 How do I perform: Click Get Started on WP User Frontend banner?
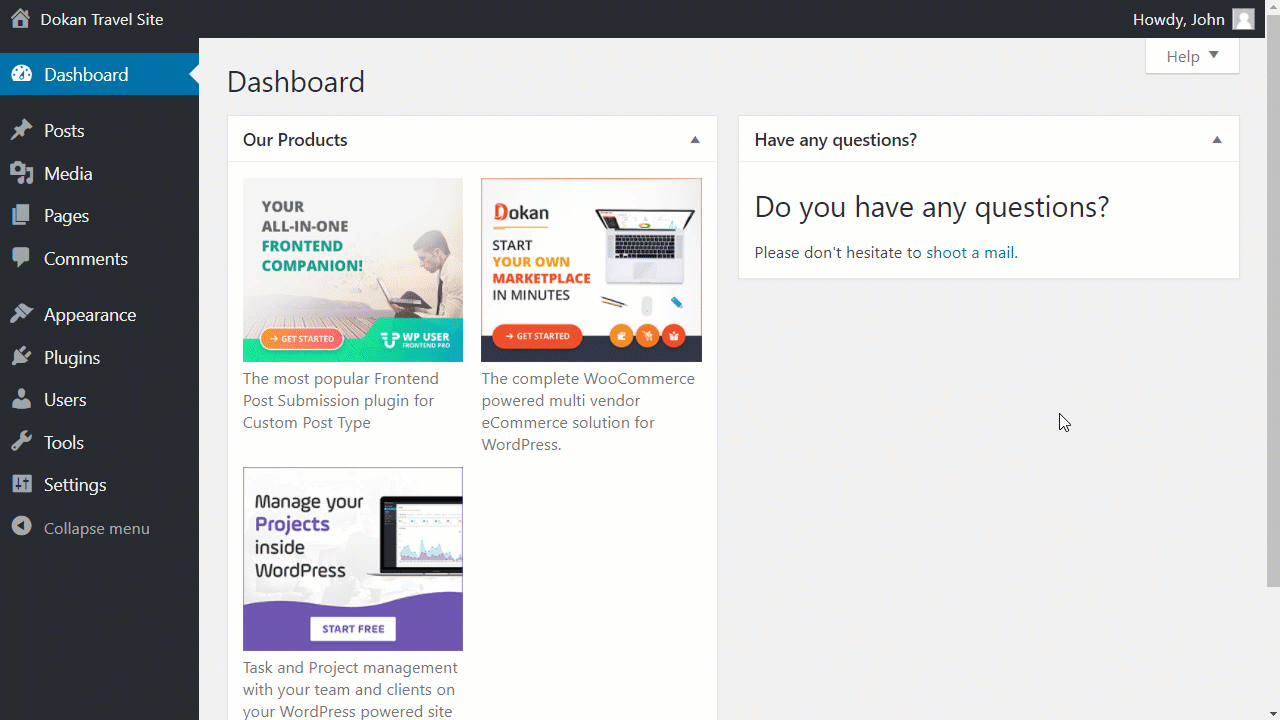point(301,339)
